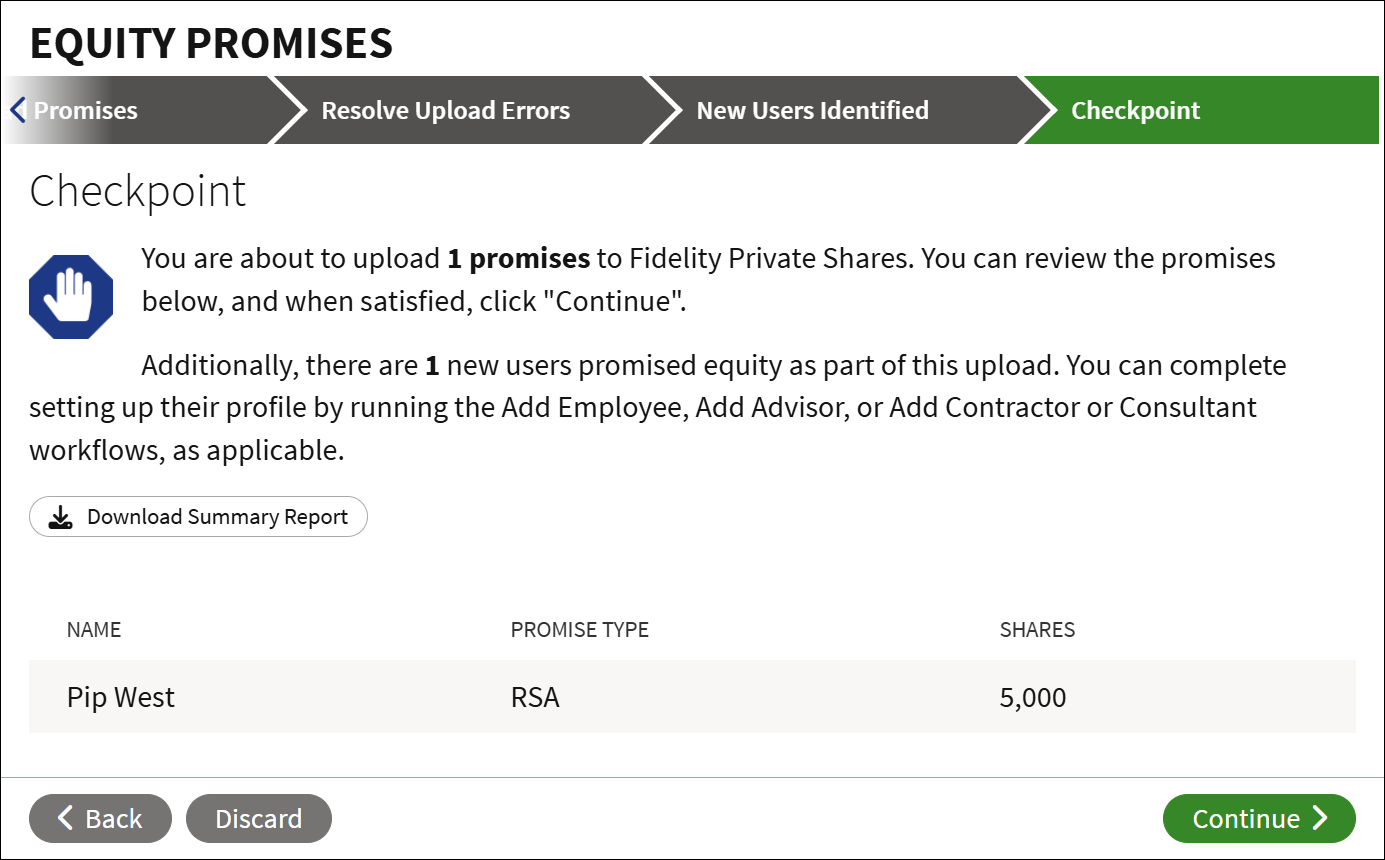Select the Pip West row
1385x860 pixels.
point(692,697)
